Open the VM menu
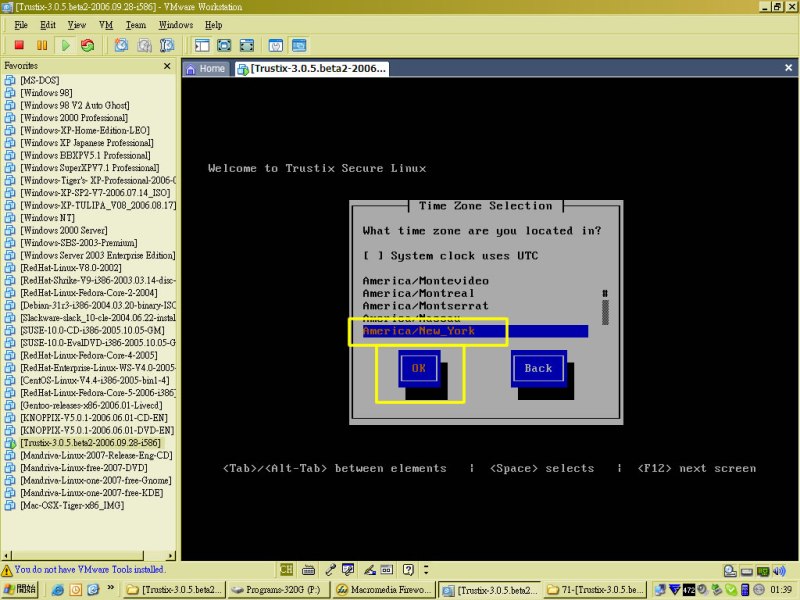 pyautogui.click(x=106, y=25)
